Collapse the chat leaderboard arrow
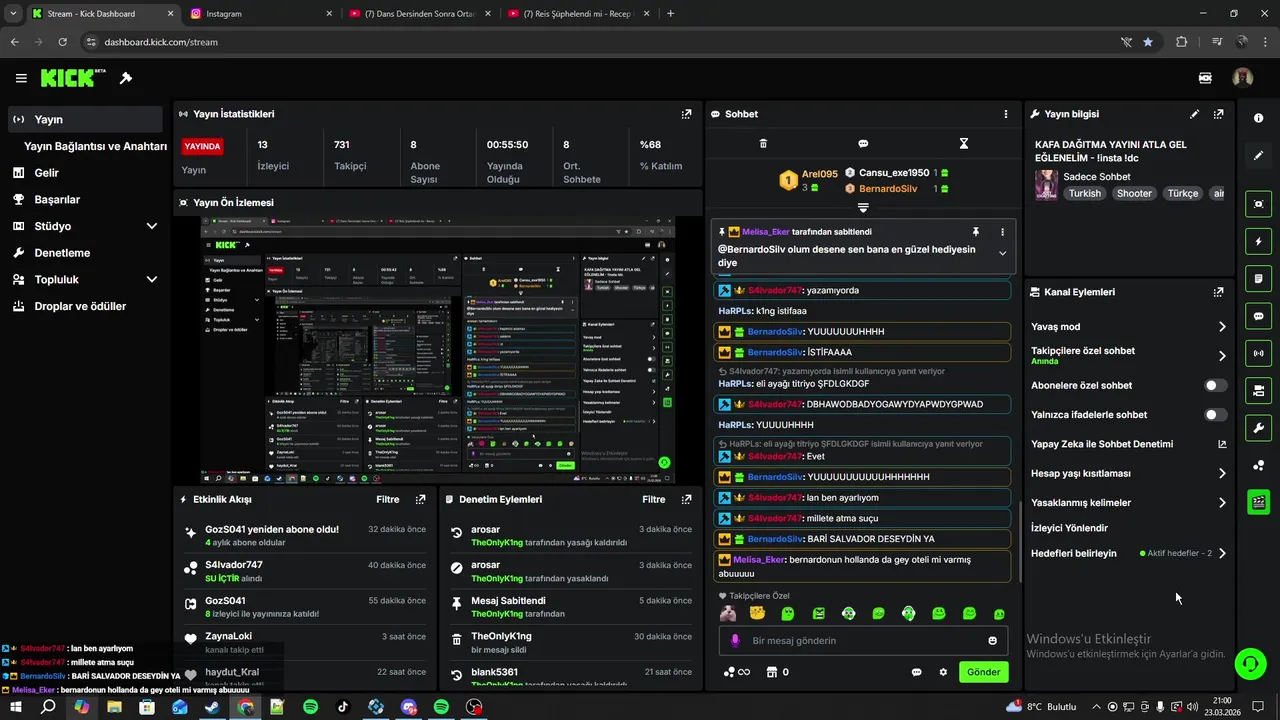This screenshot has height=720, width=1280. (863, 208)
